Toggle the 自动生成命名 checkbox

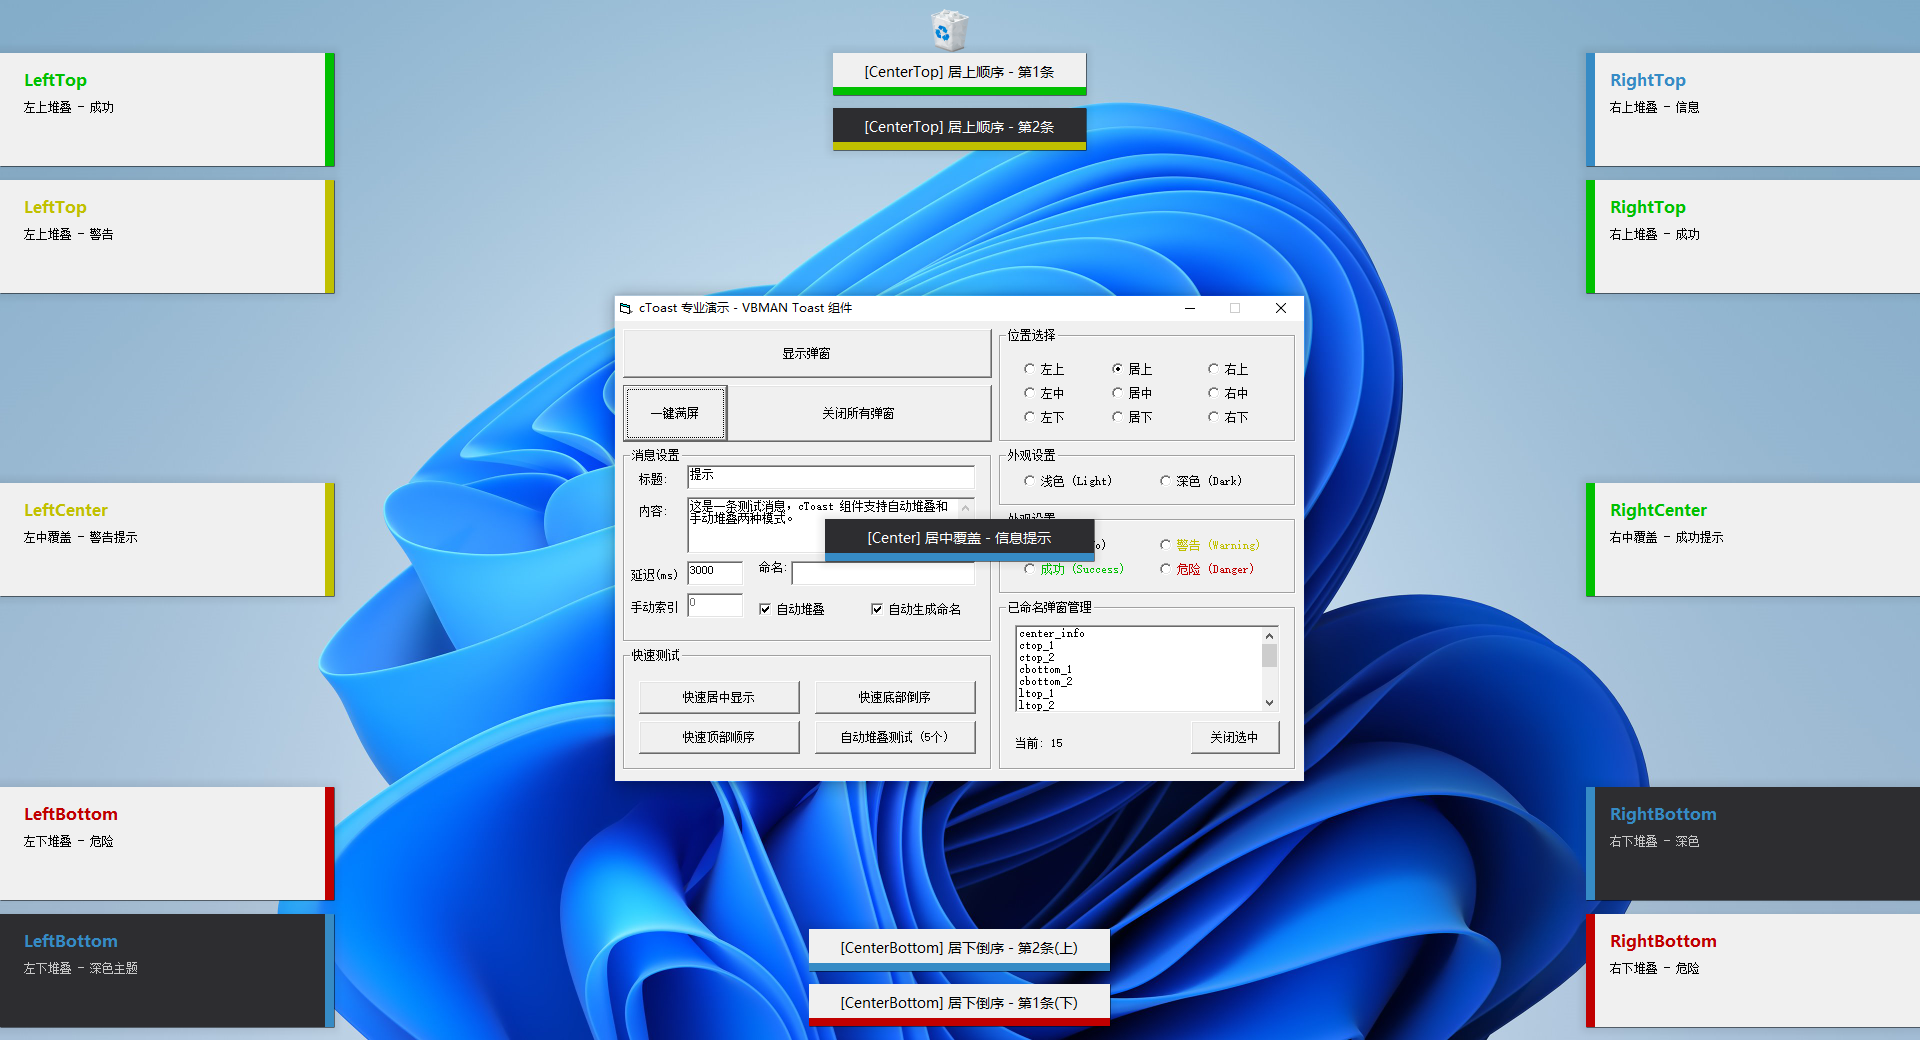click(x=877, y=609)
